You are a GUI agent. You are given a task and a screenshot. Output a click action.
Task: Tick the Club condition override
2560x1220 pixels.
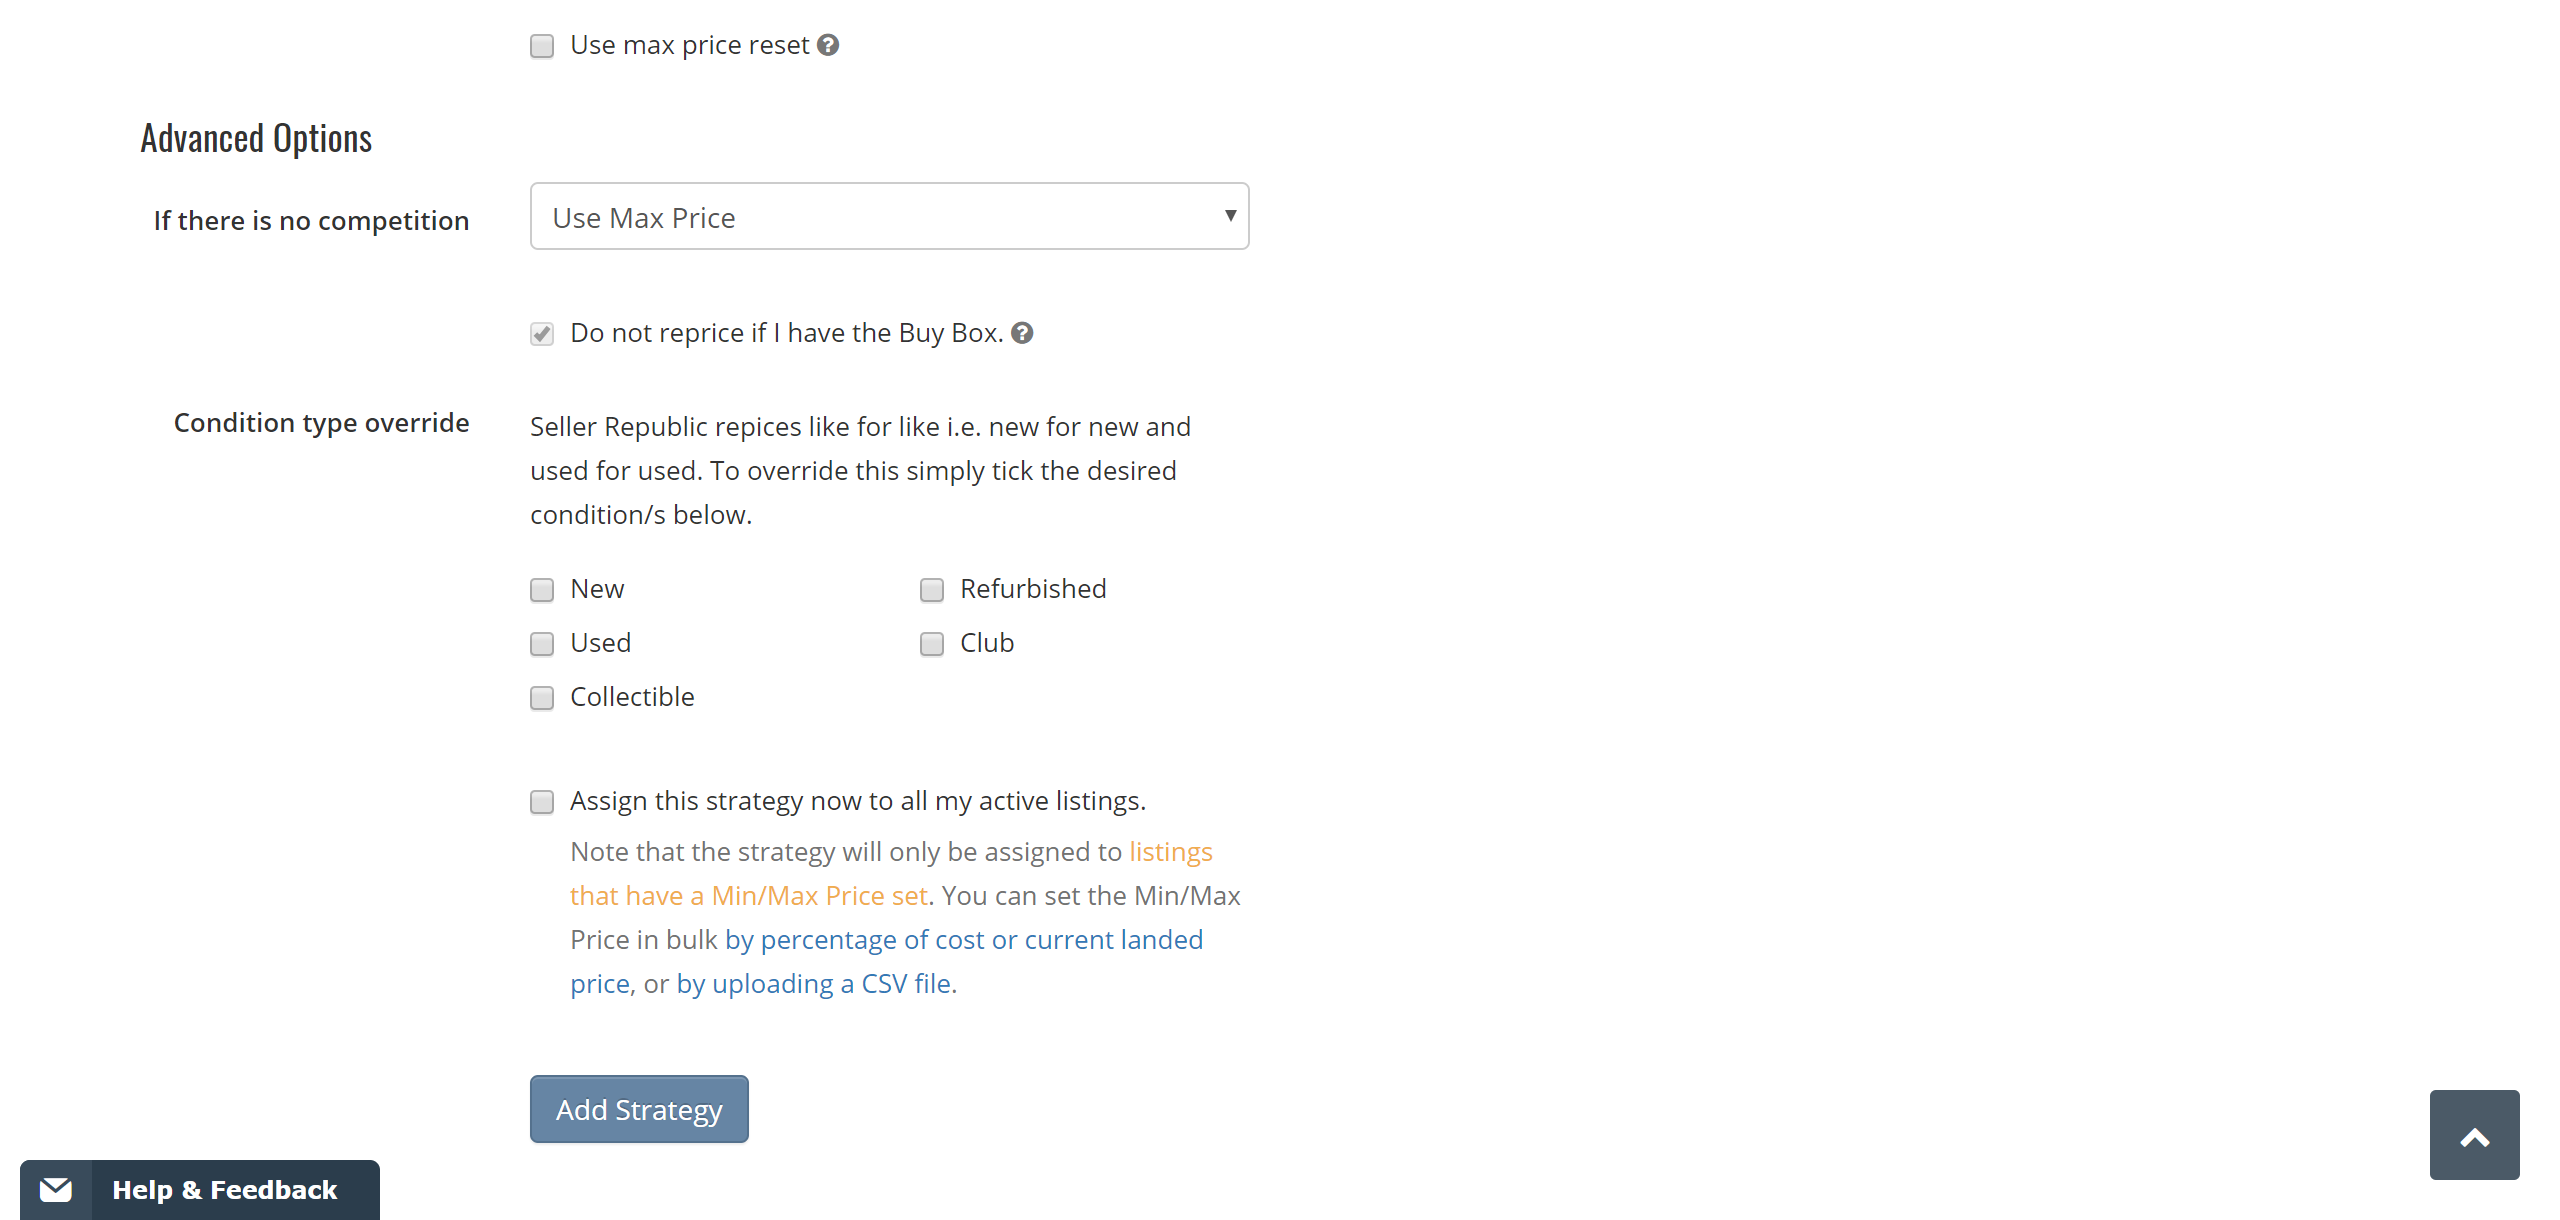931,644
